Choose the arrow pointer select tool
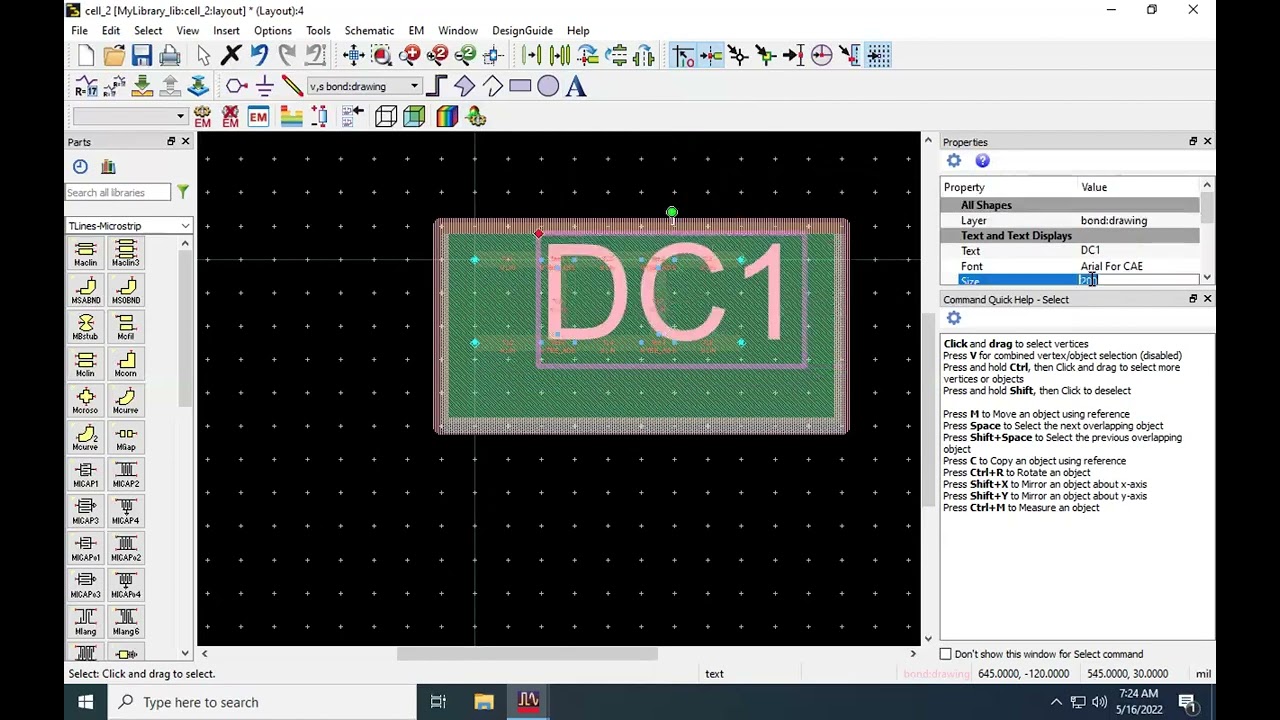This screenshot has height=720, width=1280. (x=203, y=56)
